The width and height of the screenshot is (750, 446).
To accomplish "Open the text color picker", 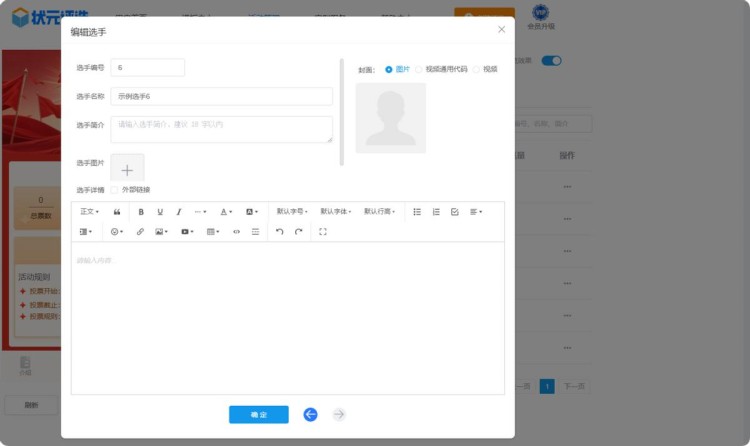I will (226, 212).
